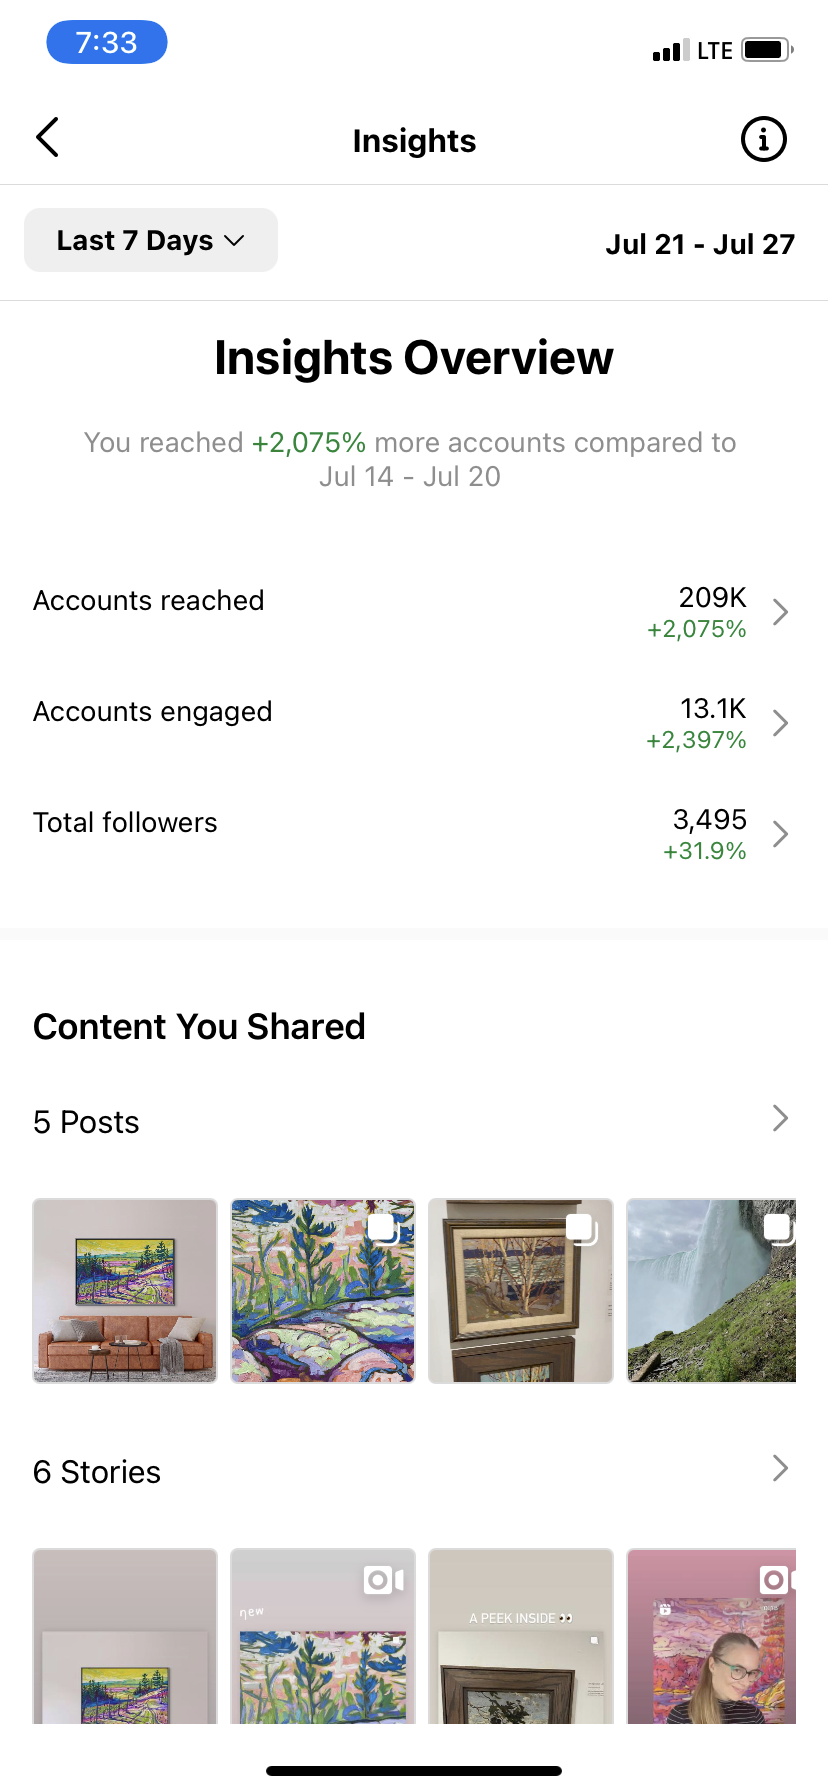Open the Last 7 Days dropdown

point(151,240)
